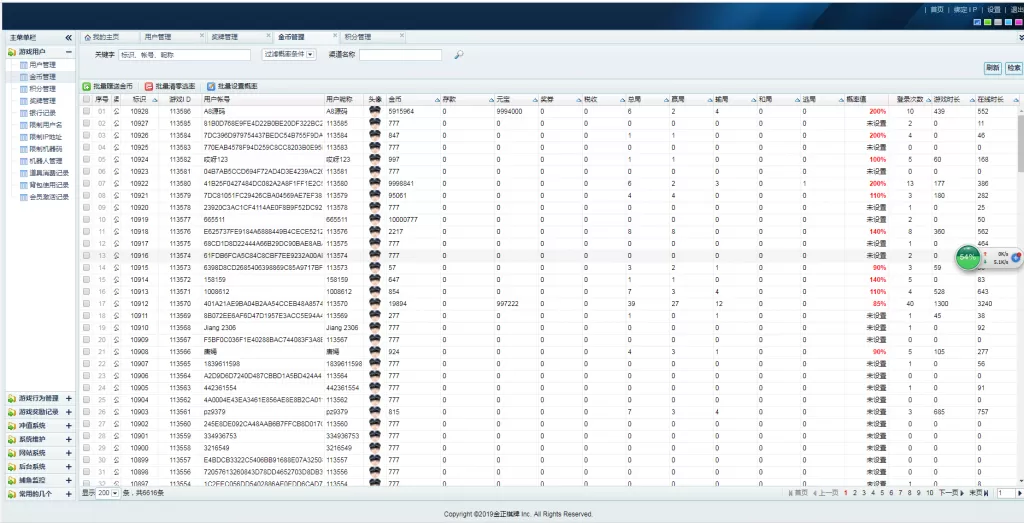Open the 过滤概率条件 dropdown
1024x523 pixels.
(290, 55)
